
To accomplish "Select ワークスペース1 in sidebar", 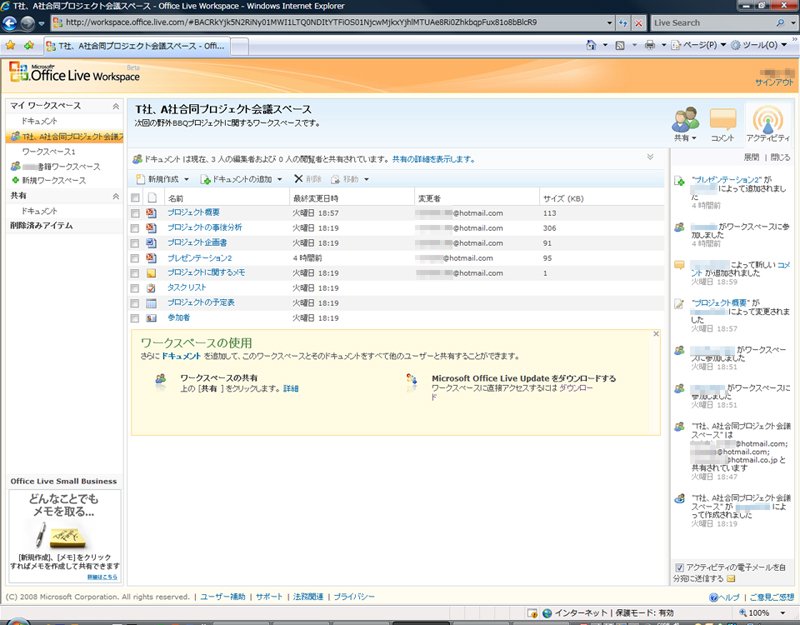I will pyautogui.click(x=49, y=152).
